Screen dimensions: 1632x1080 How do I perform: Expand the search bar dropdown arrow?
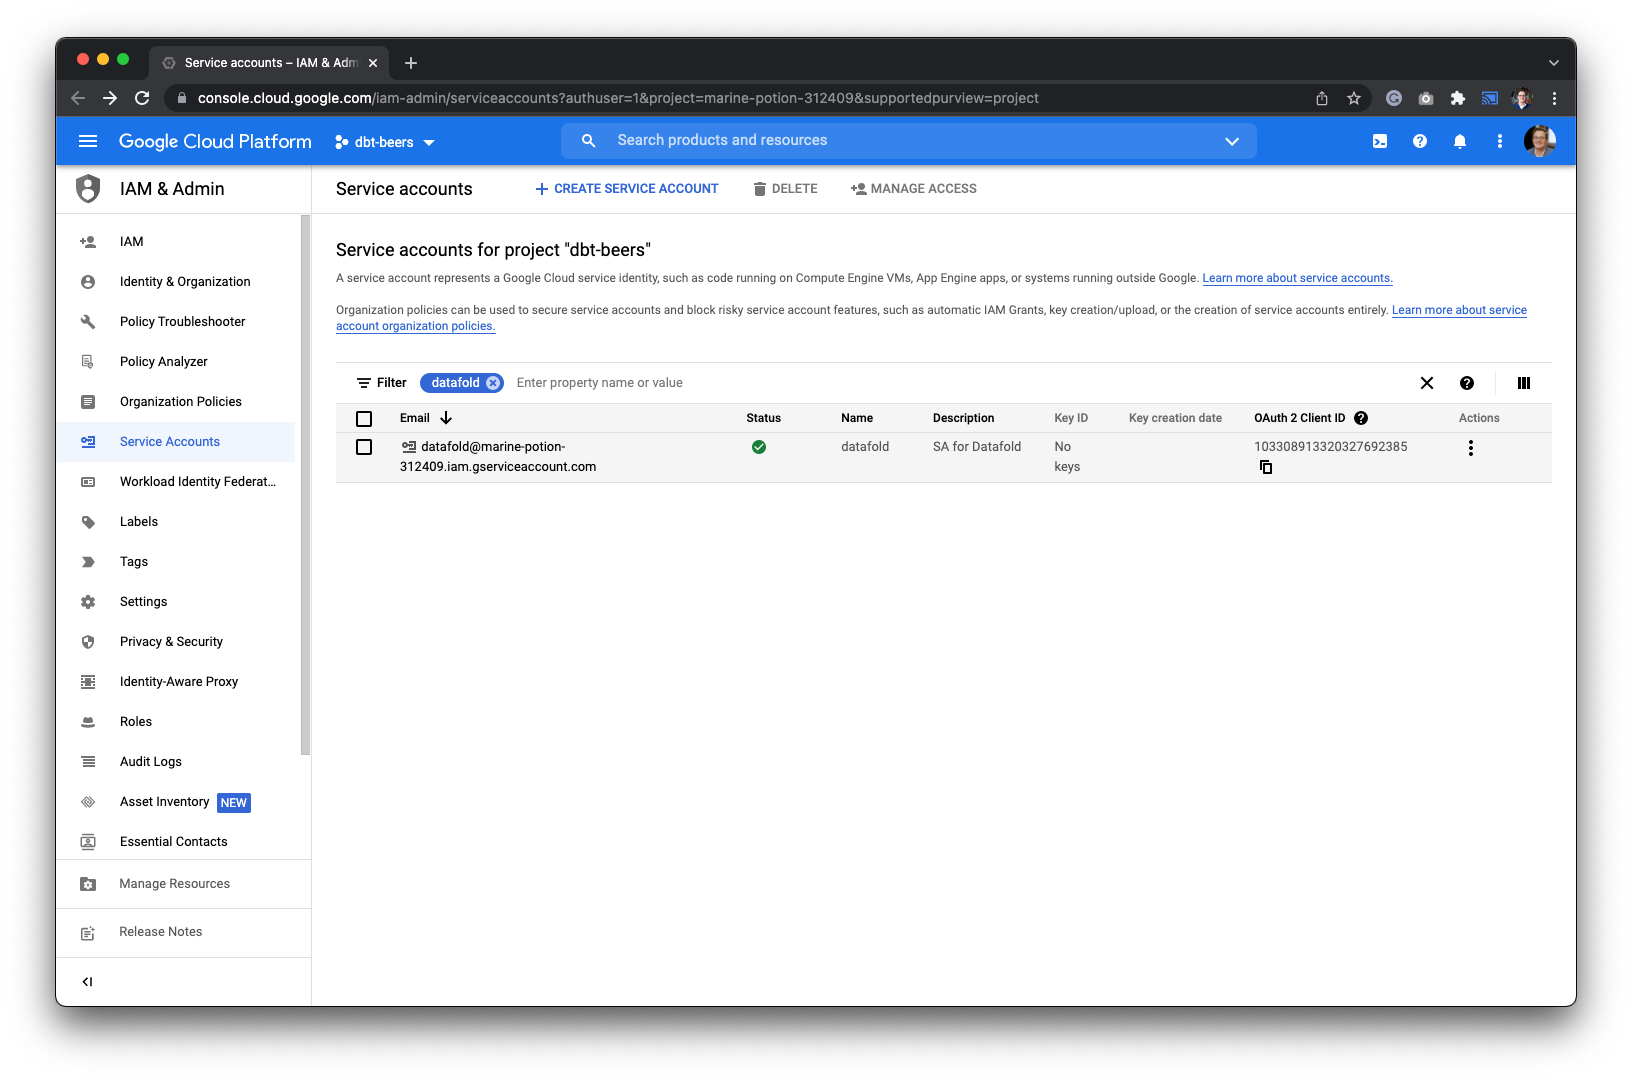click(1232, 141)
